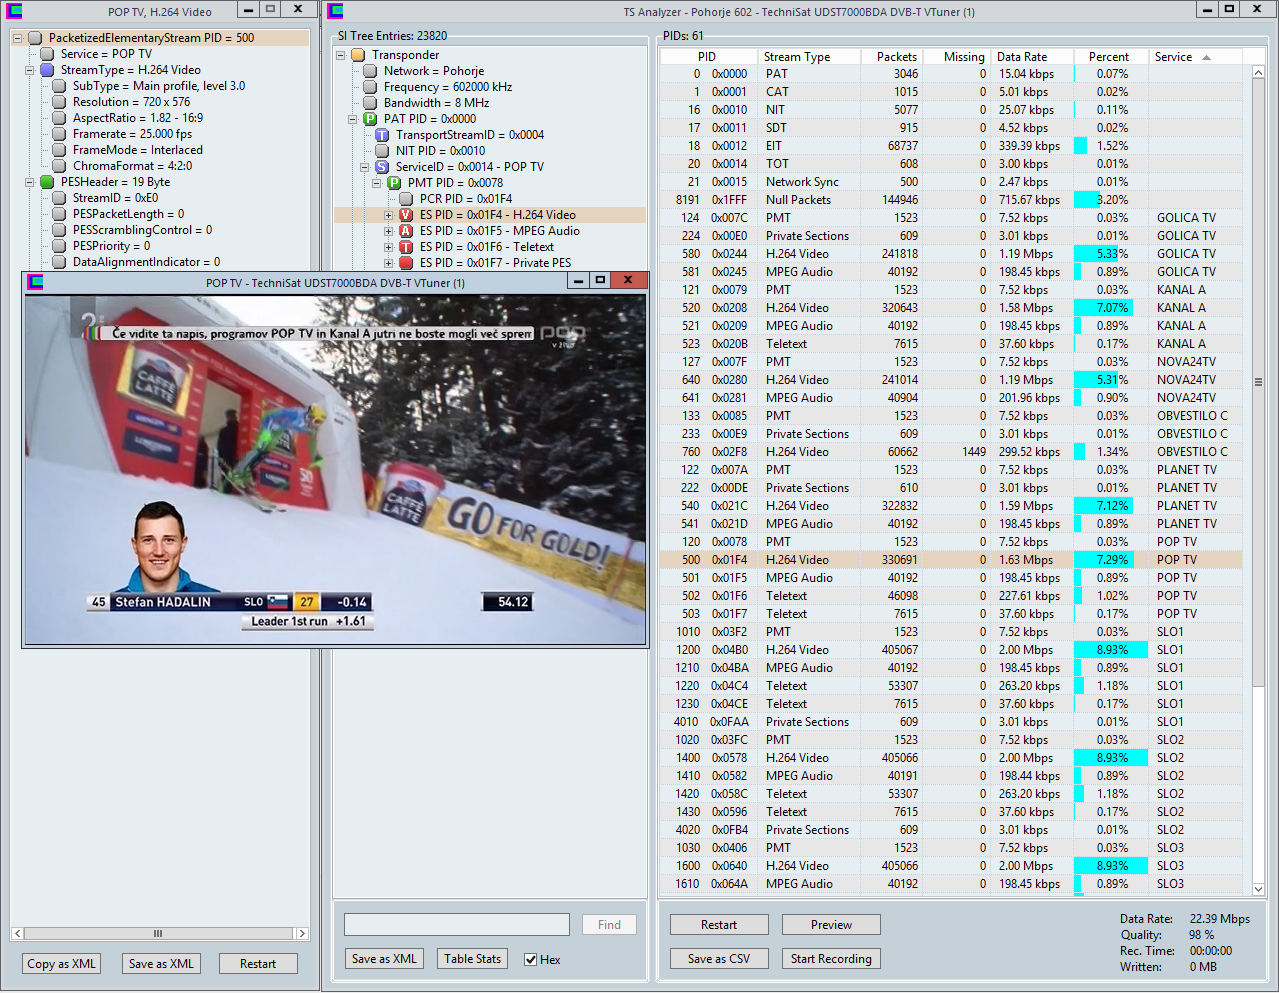Collapse the PMT PID 0x0078 node
The image size is (1279, 993).
(376, 183)
